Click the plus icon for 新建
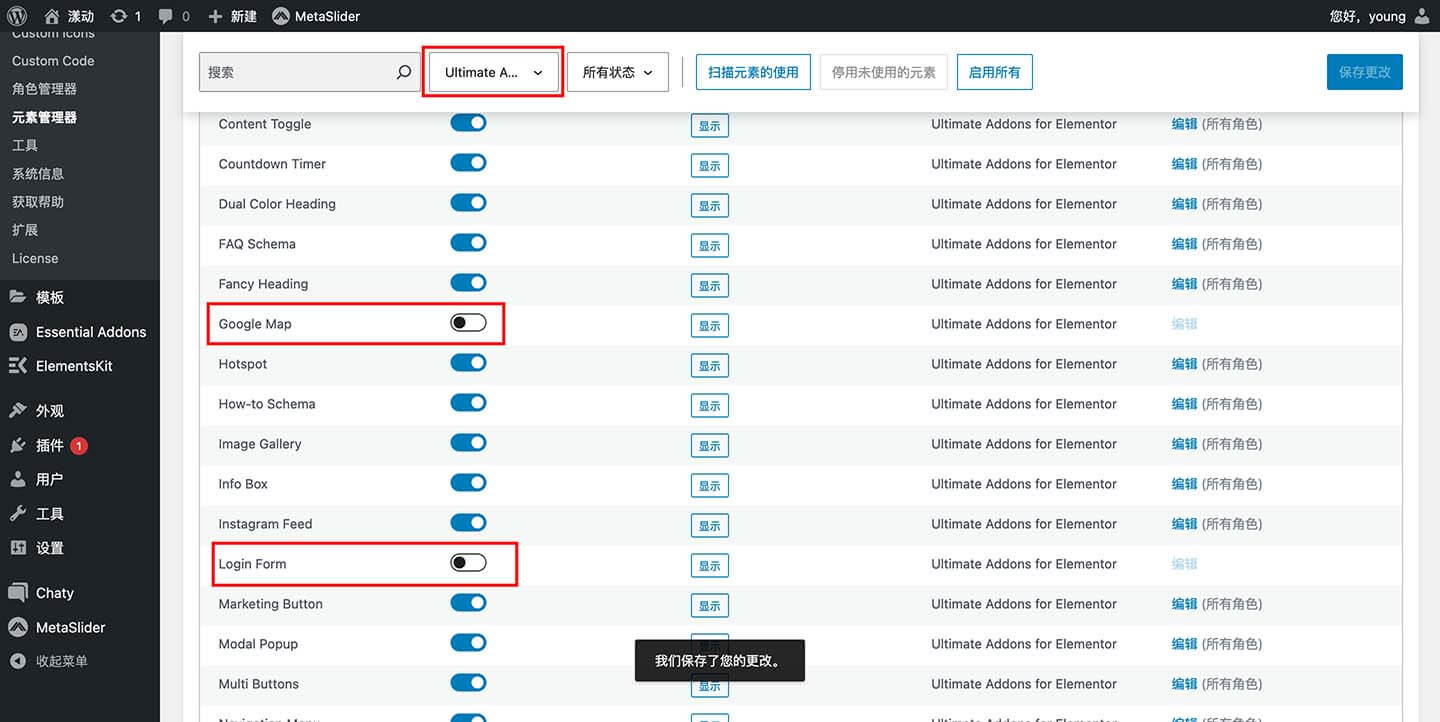Screen dimensions: 1440x722 pos(215,16)
